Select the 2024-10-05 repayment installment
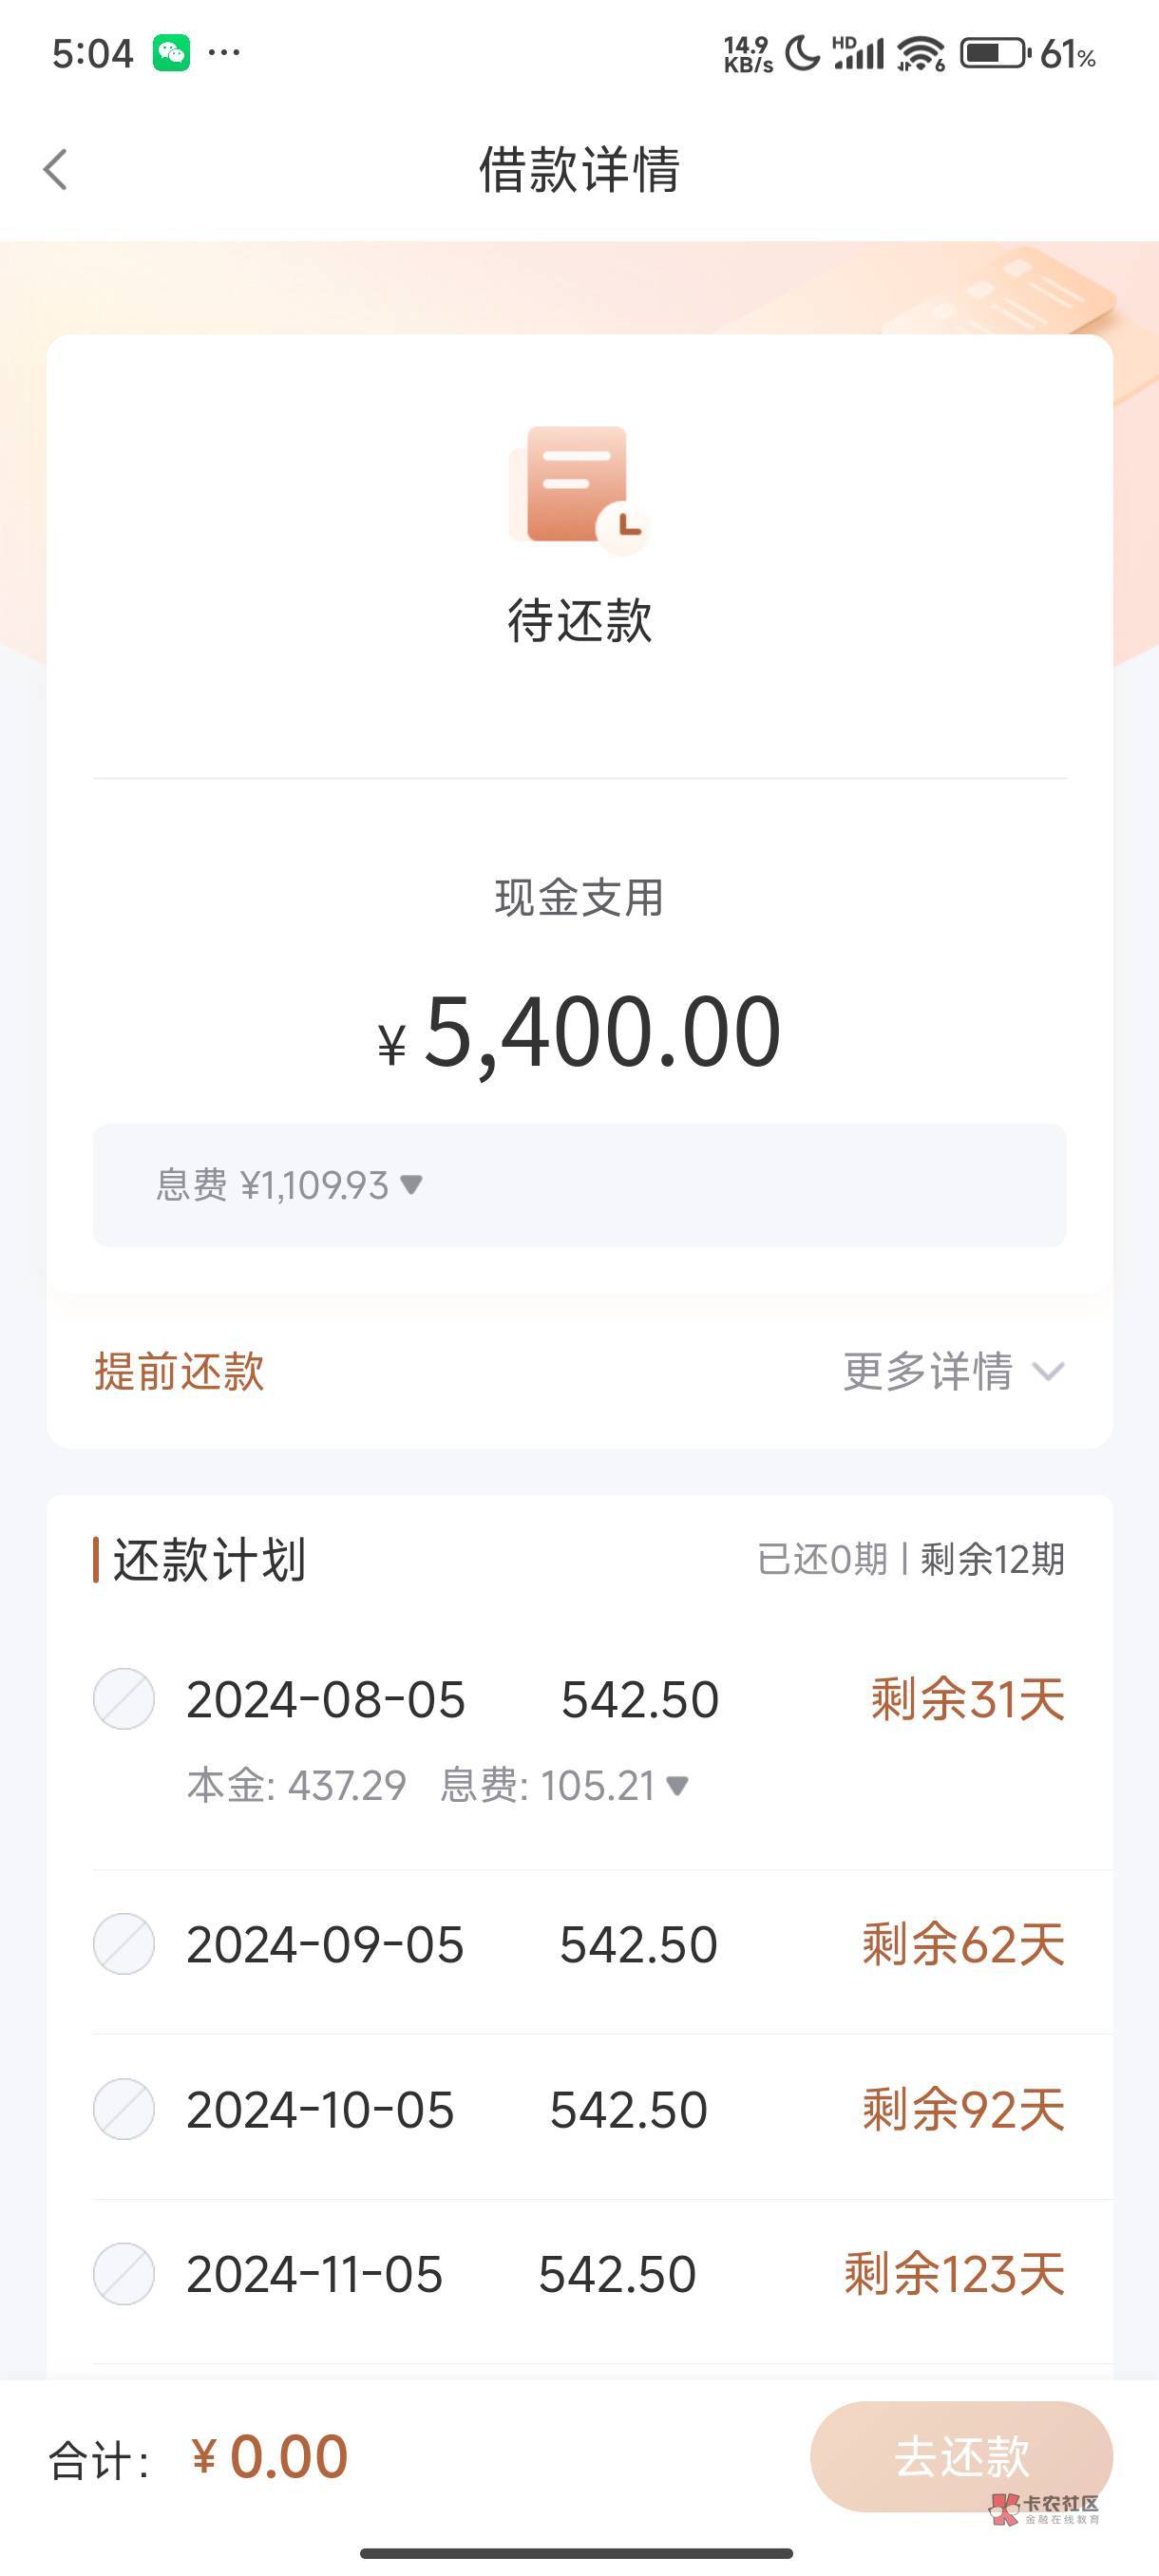Screen dimensions: 1159x2576 pyautogui.click(x=124, y=2109)
